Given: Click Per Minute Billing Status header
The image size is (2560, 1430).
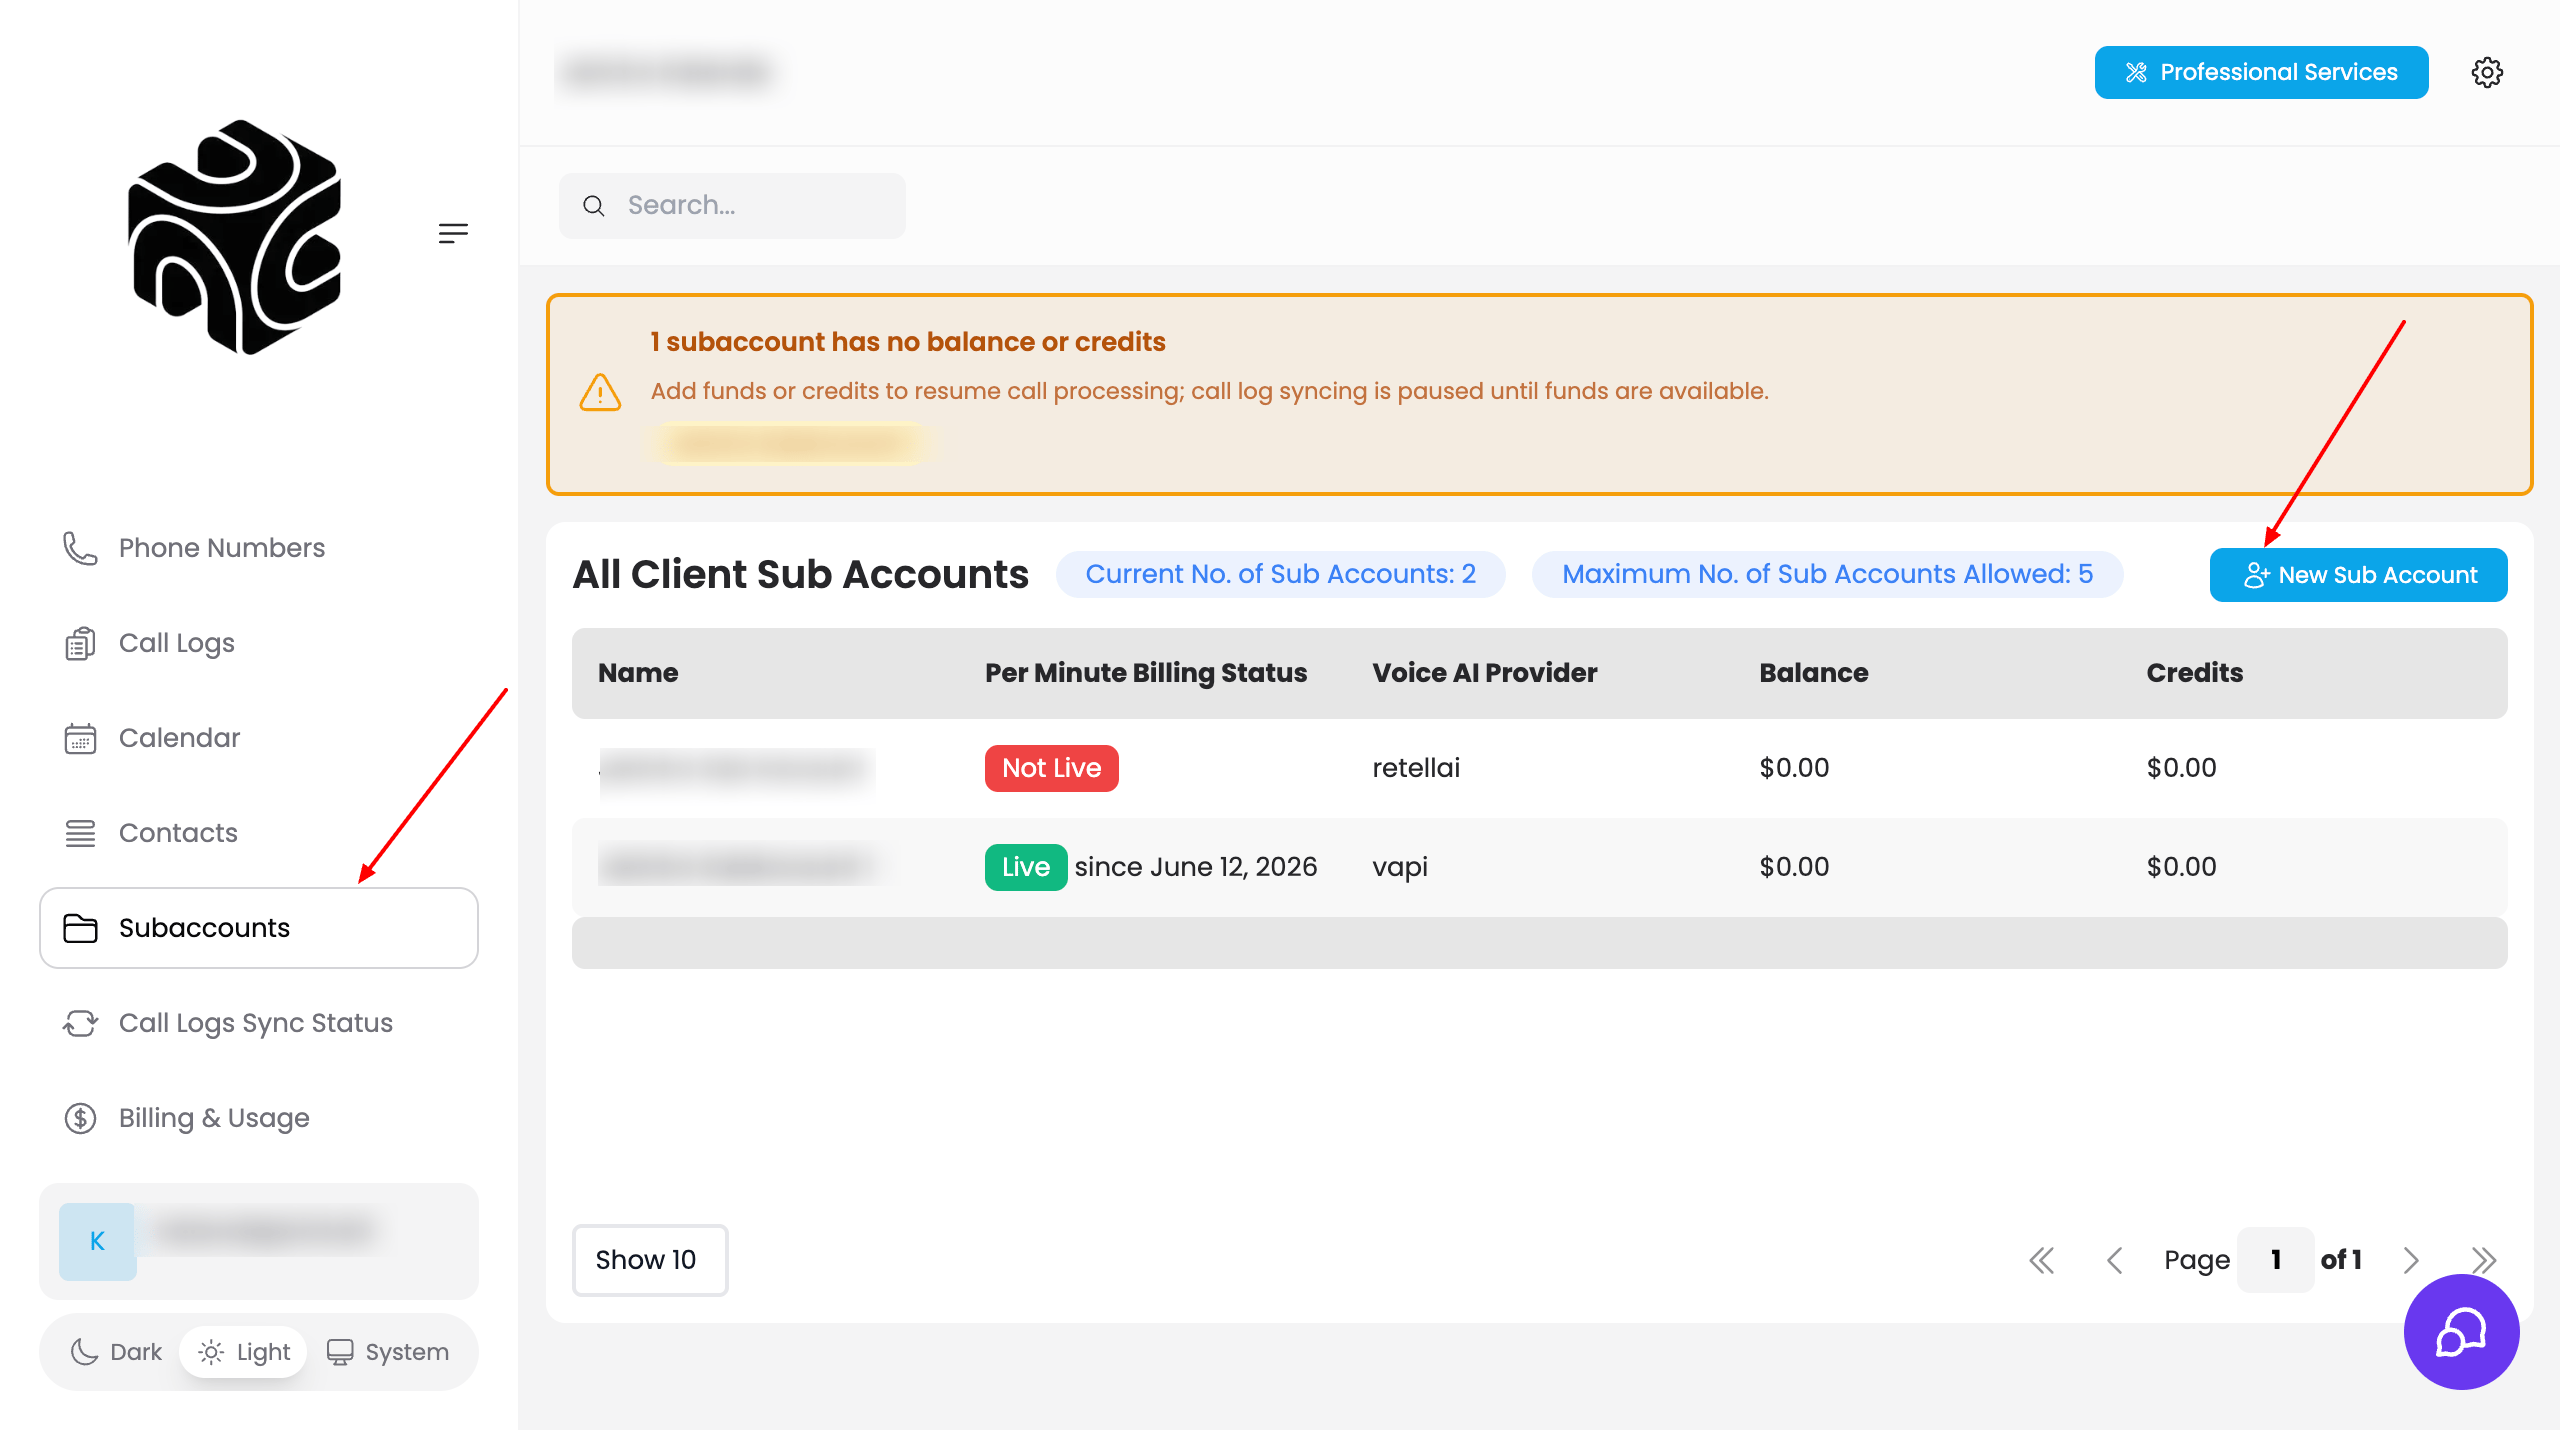Looking at the screenshot, I should click(1146, 673).
